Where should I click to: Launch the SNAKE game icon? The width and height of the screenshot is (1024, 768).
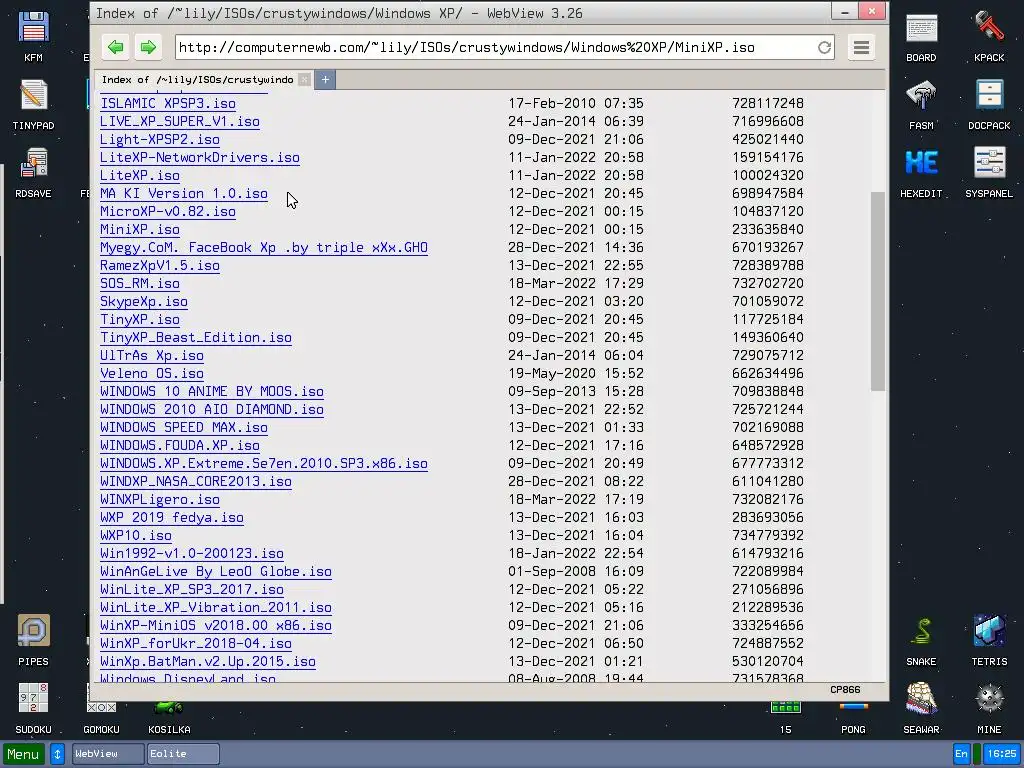(x=921, y=640)
